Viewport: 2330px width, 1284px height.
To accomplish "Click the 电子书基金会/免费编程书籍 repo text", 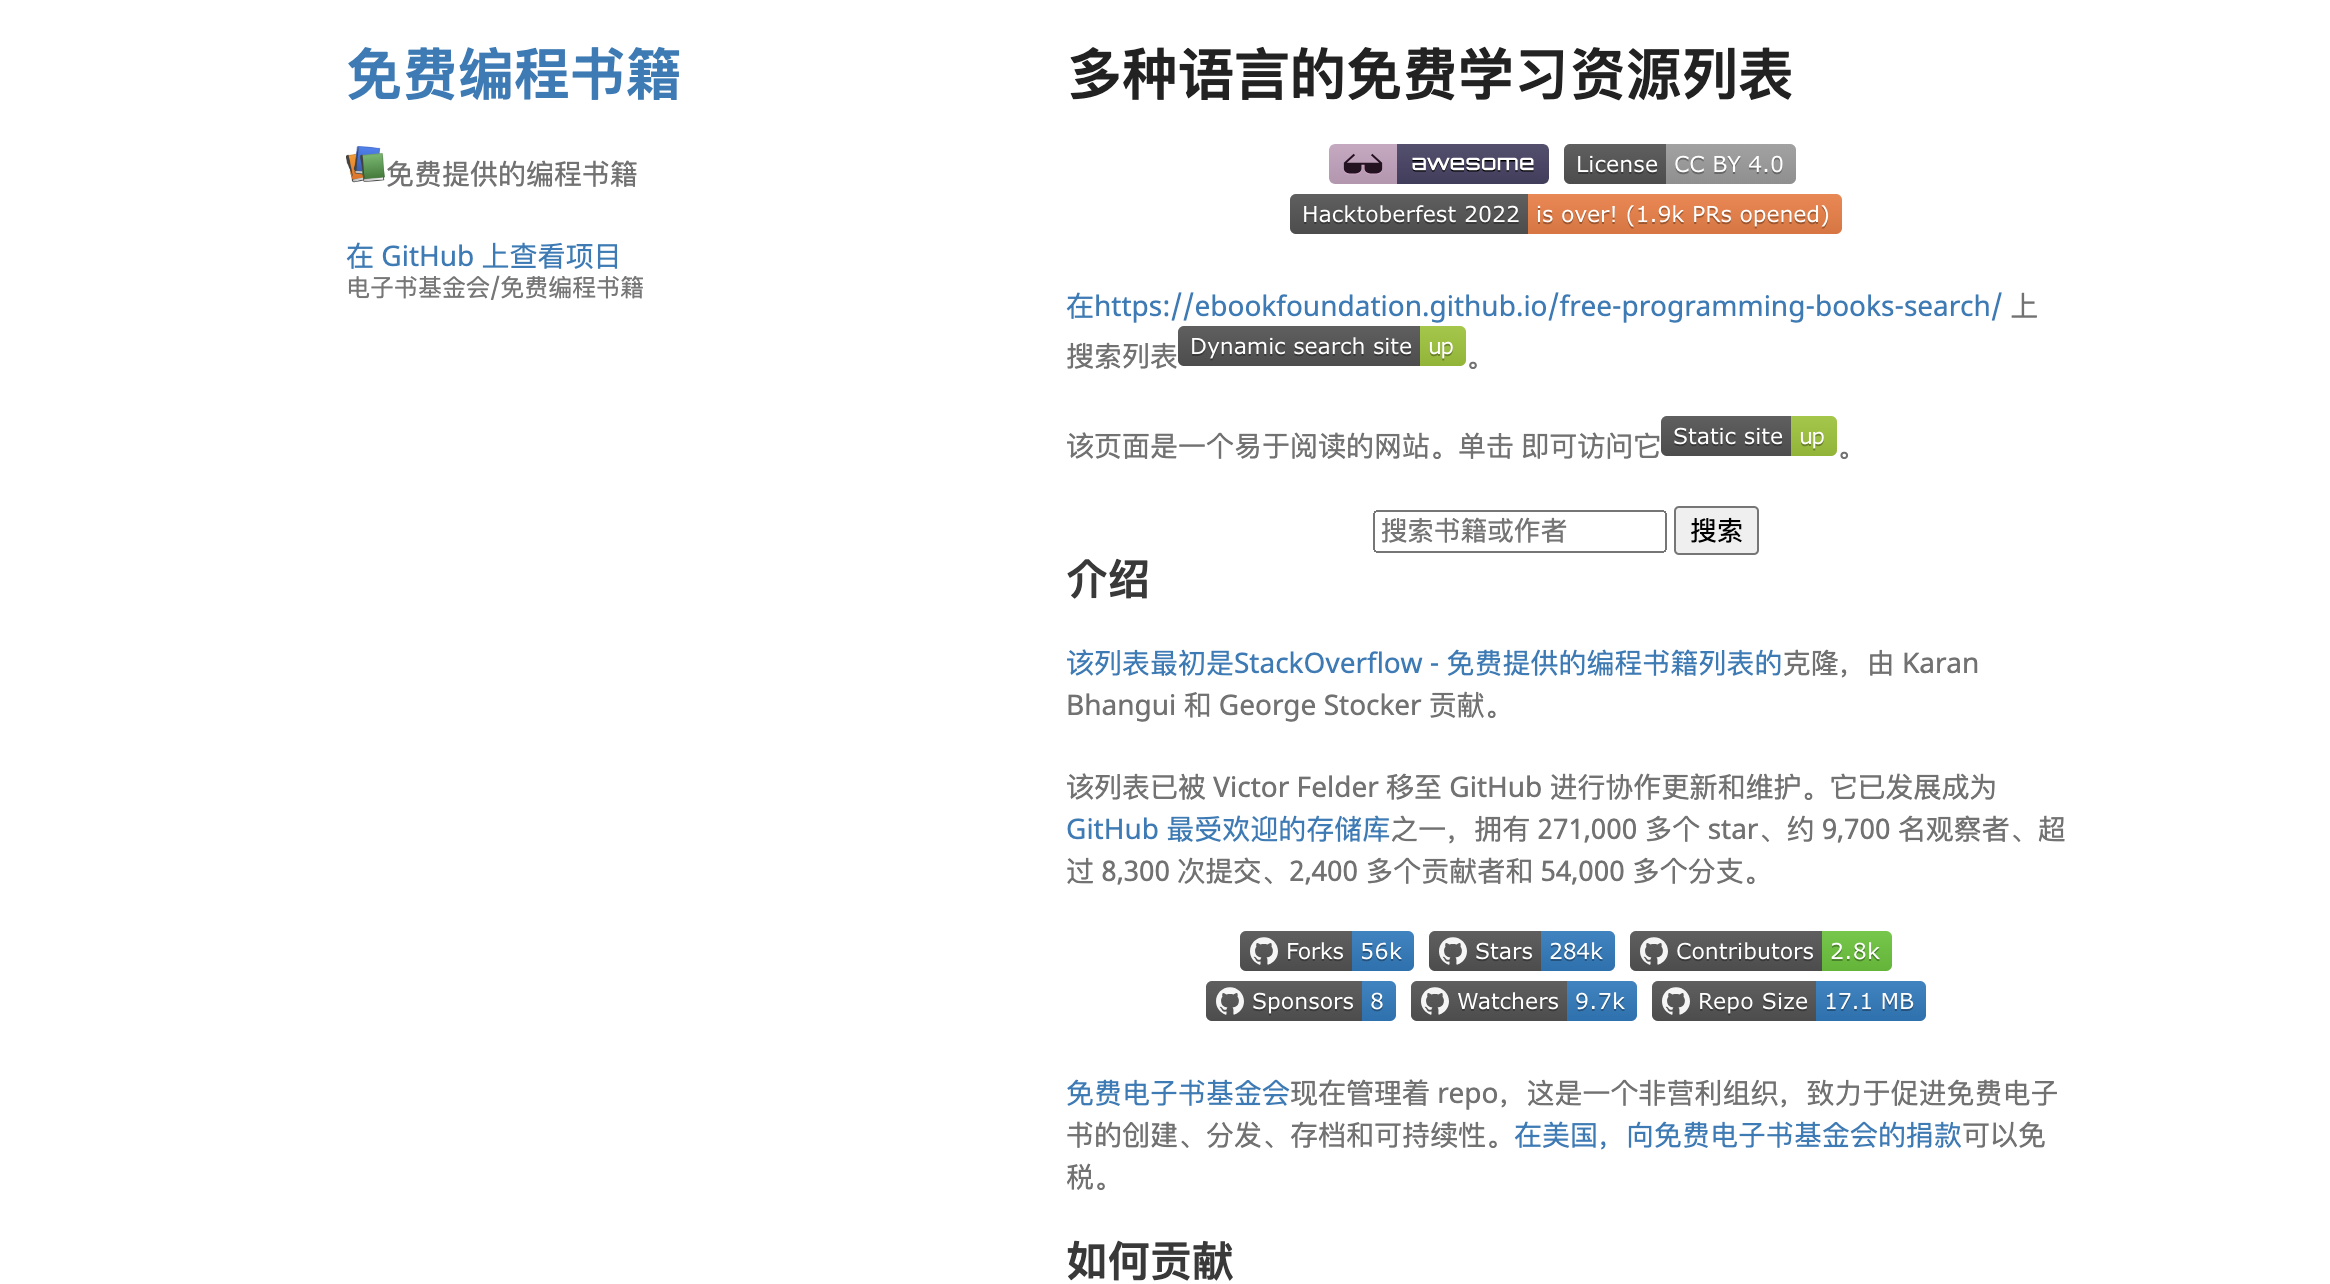I will coord(495,288).
